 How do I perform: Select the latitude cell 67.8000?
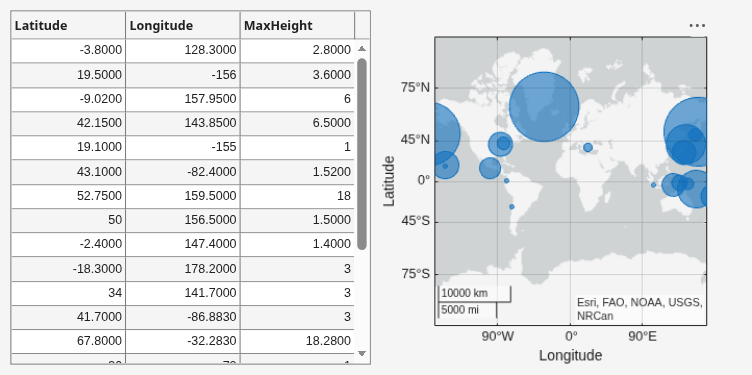[68, 341]
